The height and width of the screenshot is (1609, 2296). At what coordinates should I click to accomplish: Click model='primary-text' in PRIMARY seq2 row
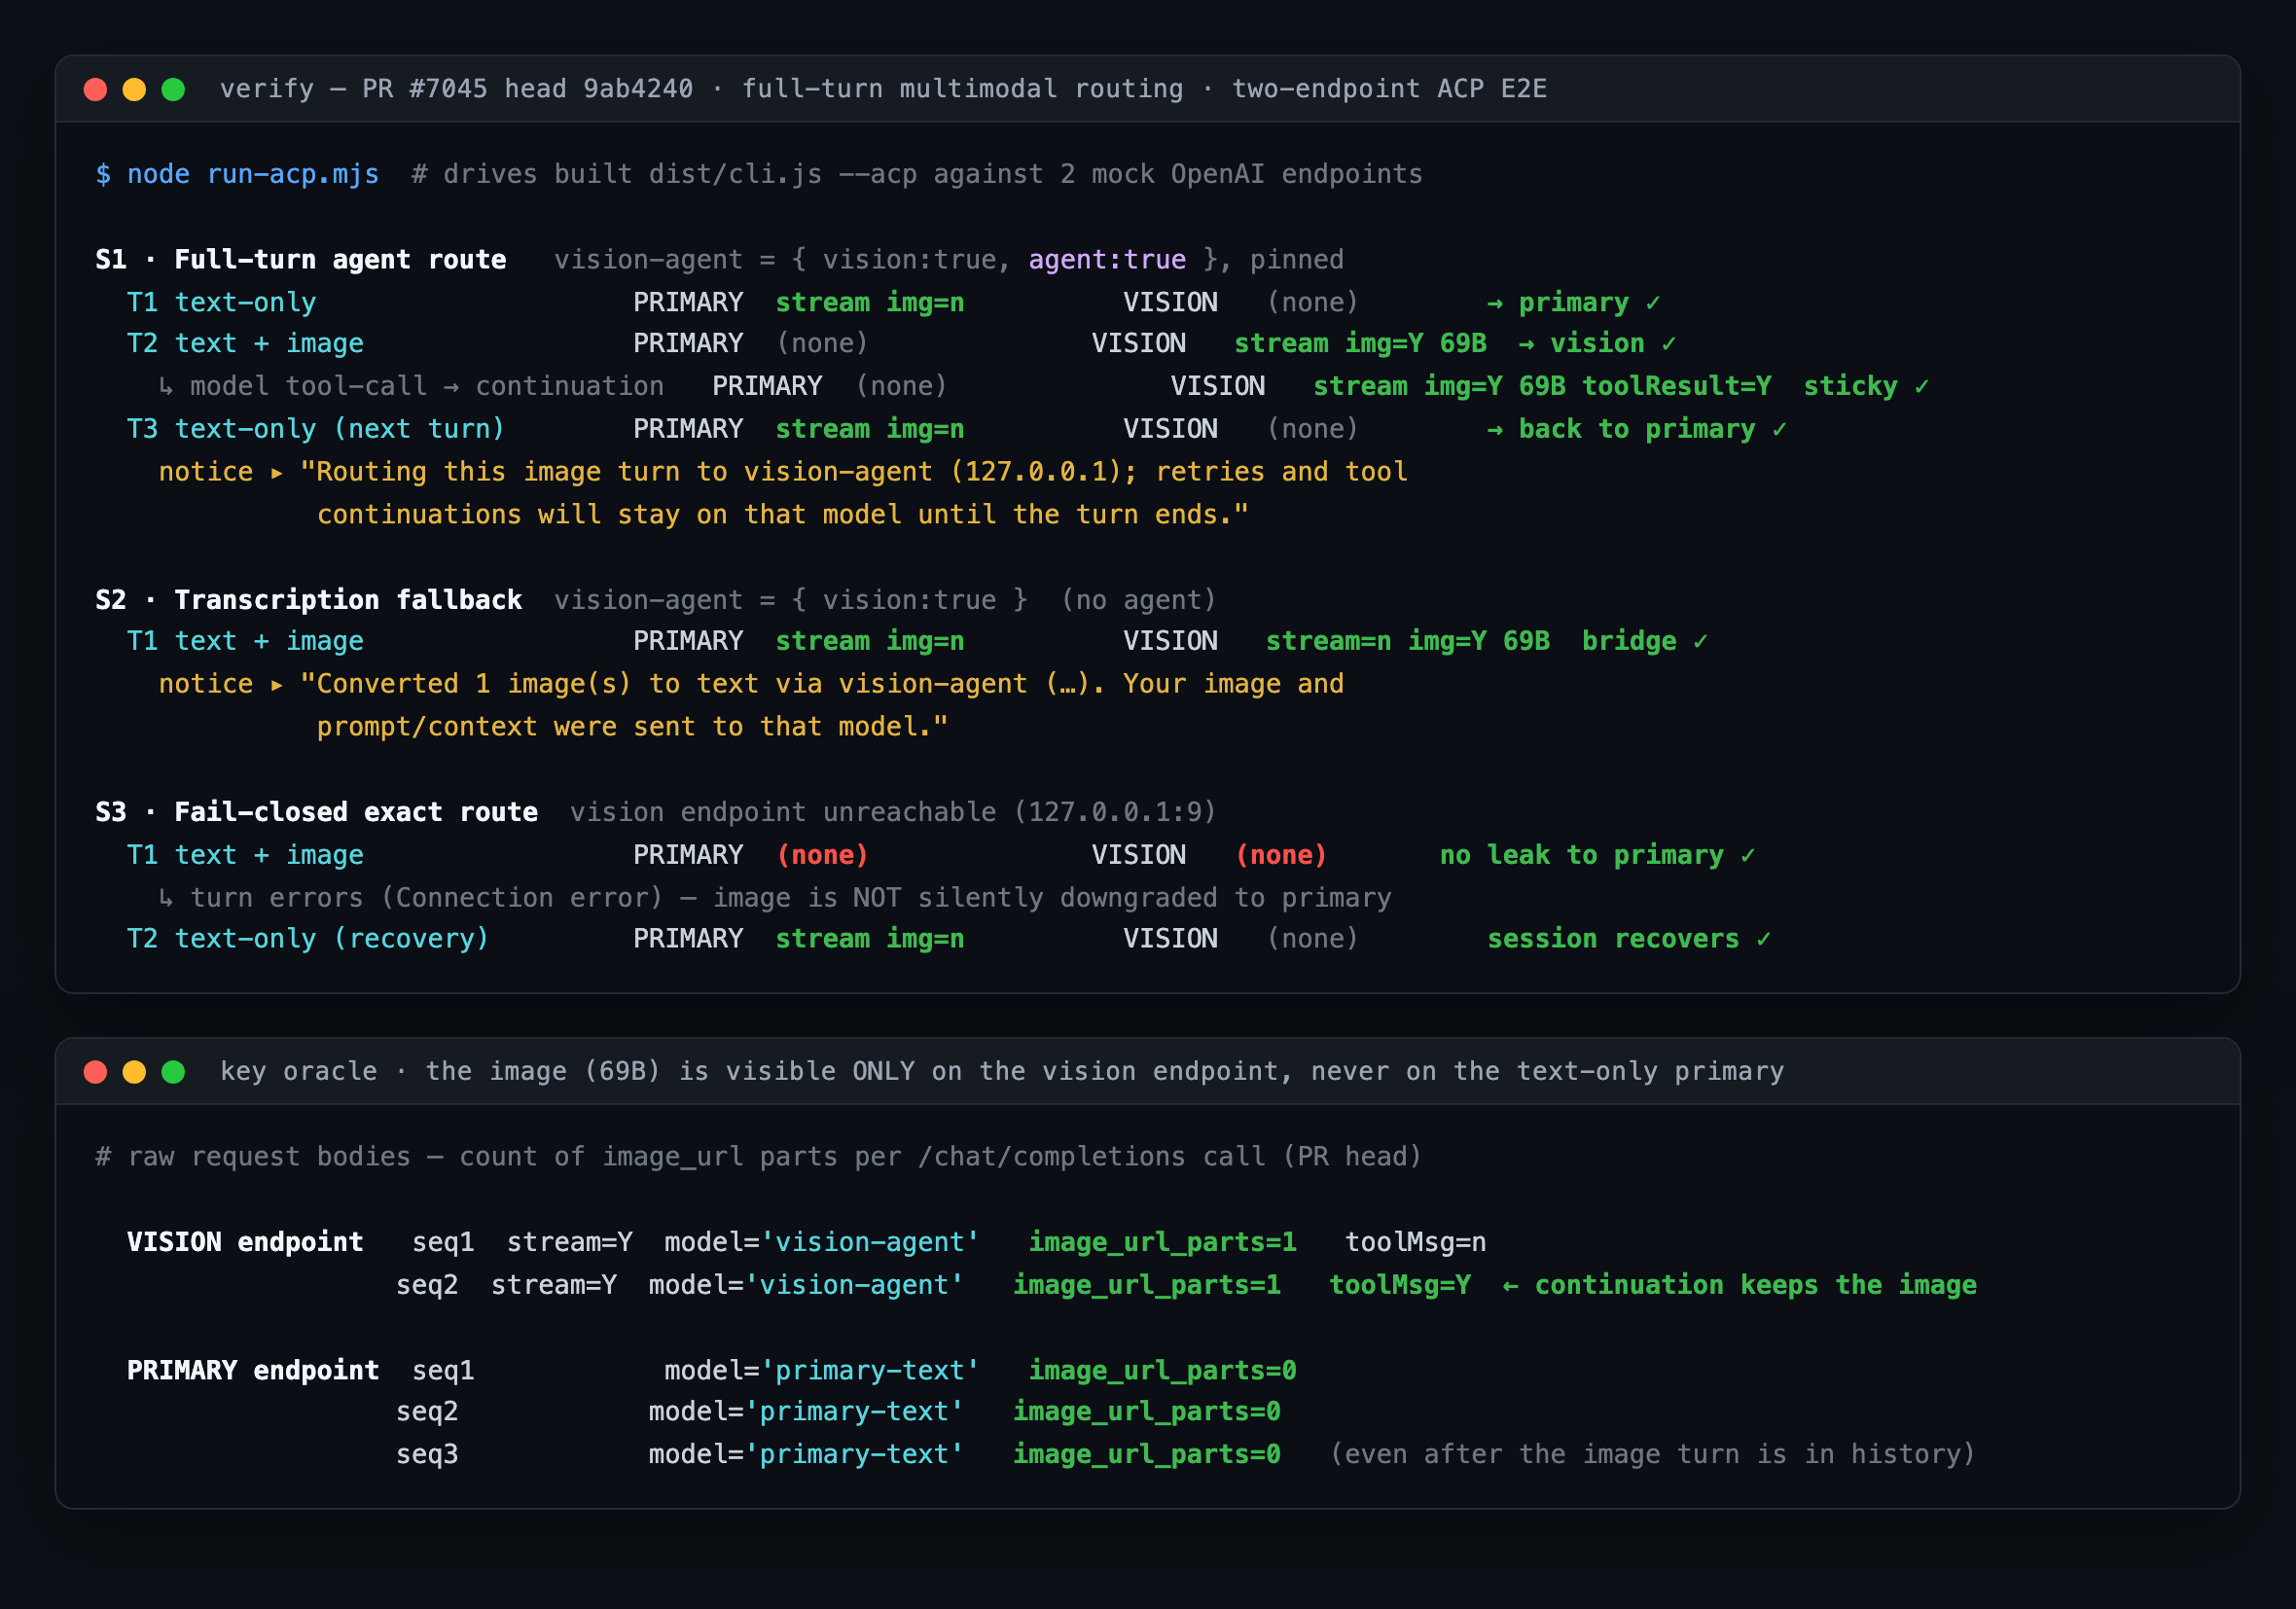pyautogui.click(x=806, y=1411)
